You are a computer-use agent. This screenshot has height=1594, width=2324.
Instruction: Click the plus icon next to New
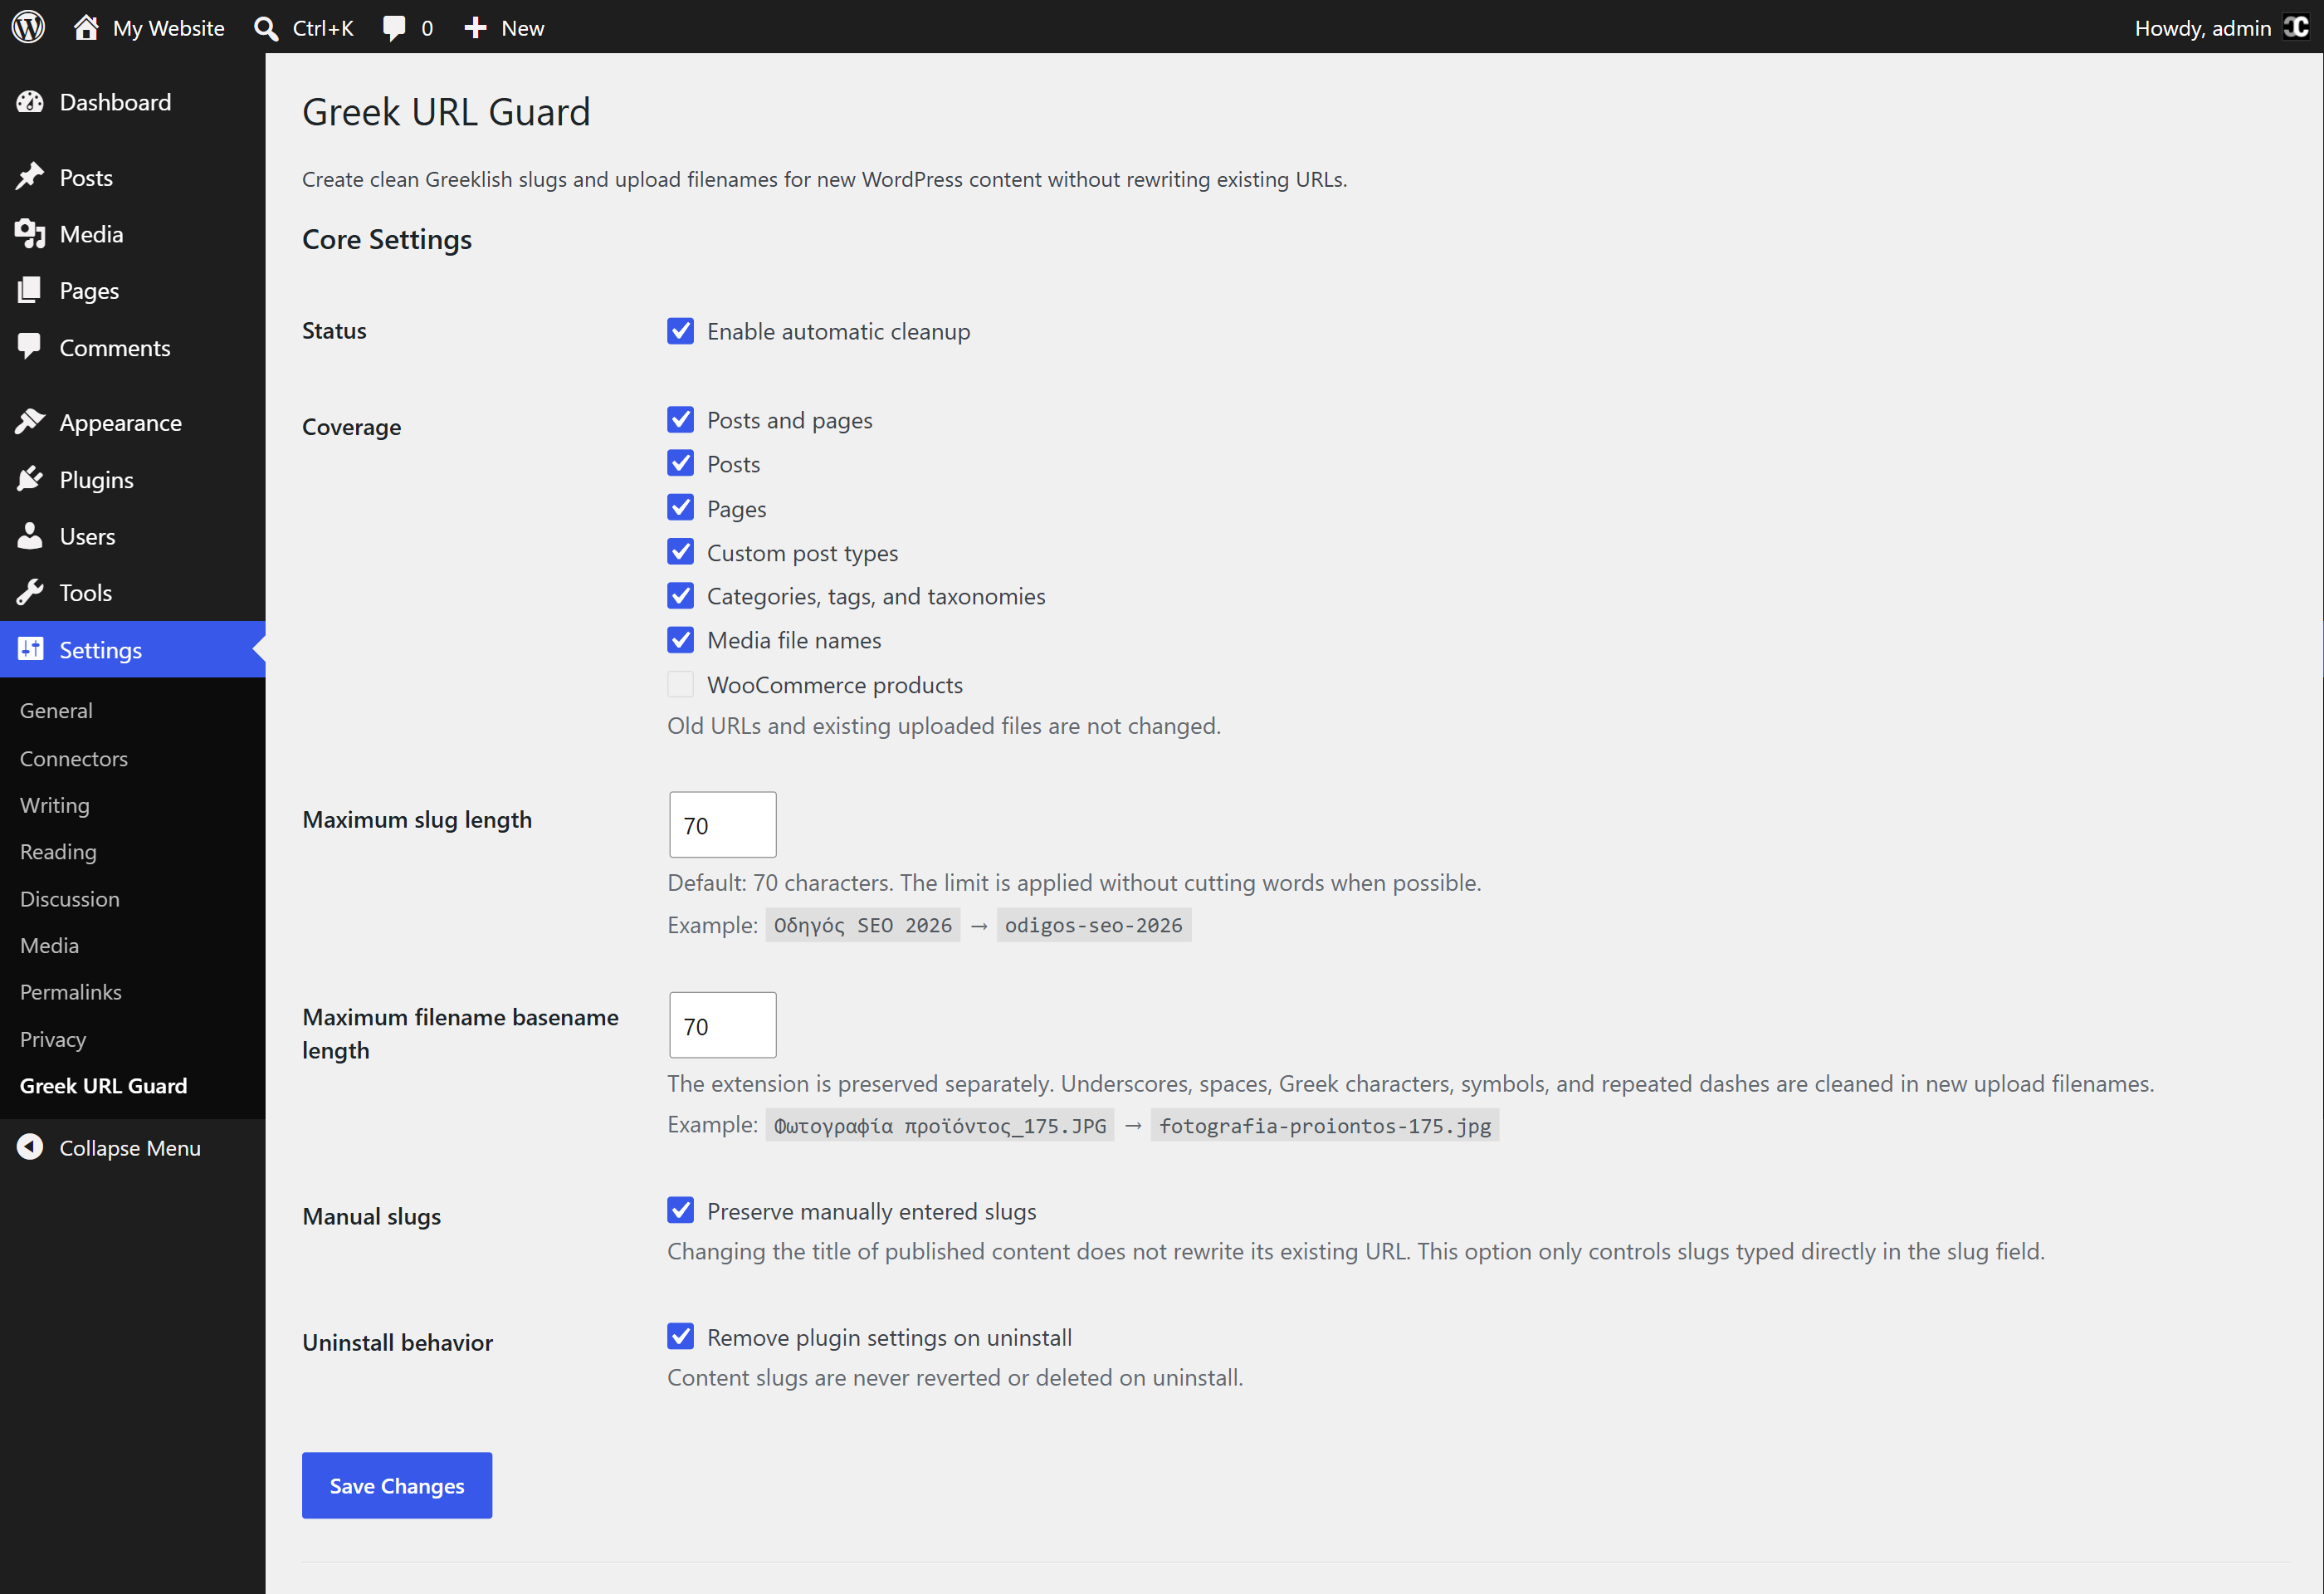coord(476,27)
